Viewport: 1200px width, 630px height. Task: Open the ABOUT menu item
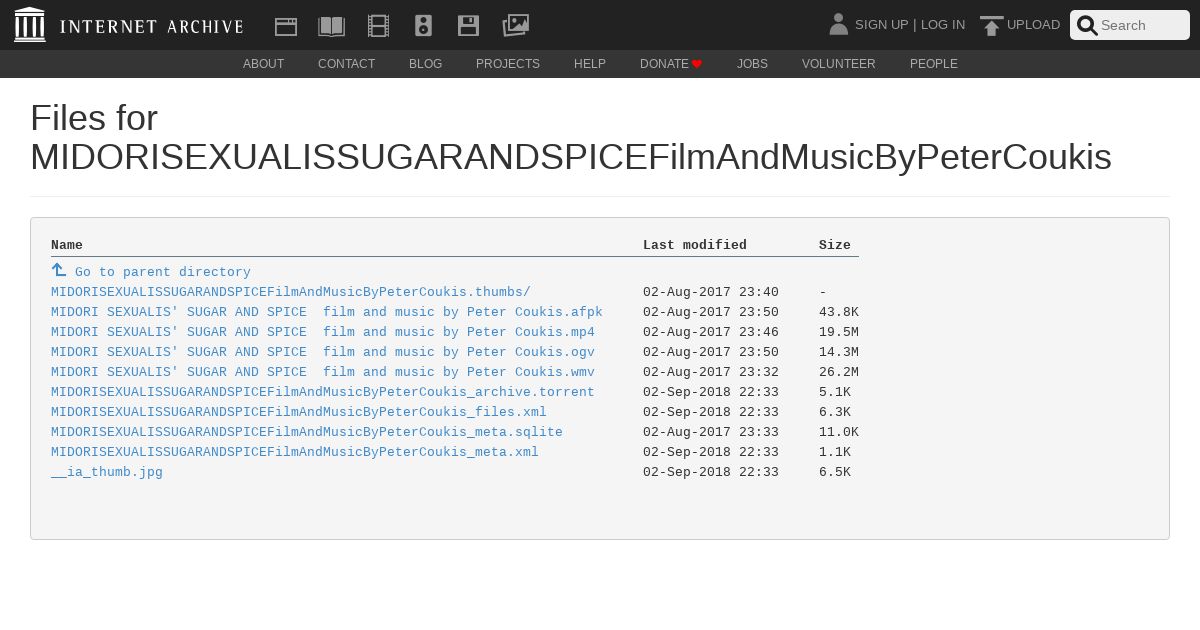coord(264,64)
